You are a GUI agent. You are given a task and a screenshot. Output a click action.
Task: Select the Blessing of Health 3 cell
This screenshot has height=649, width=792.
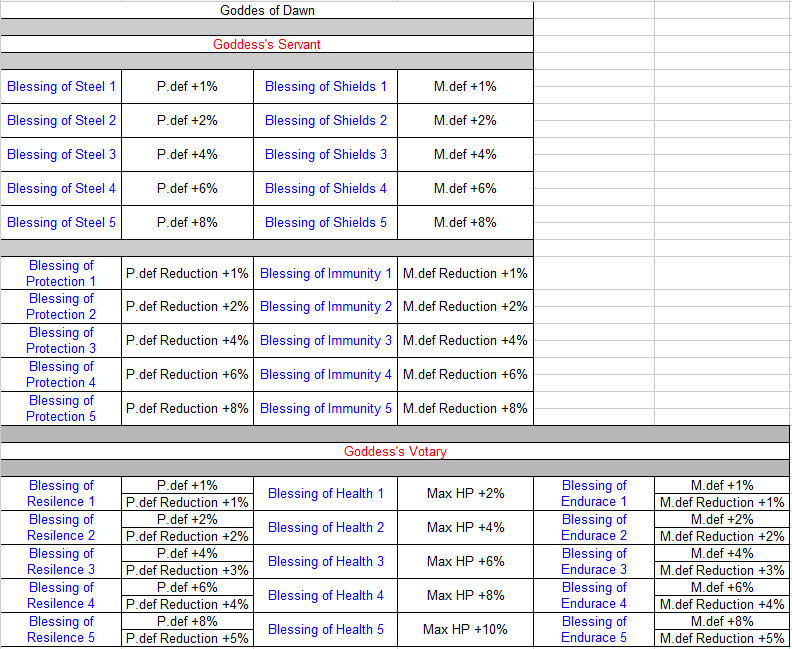click(x=325, y=562)
